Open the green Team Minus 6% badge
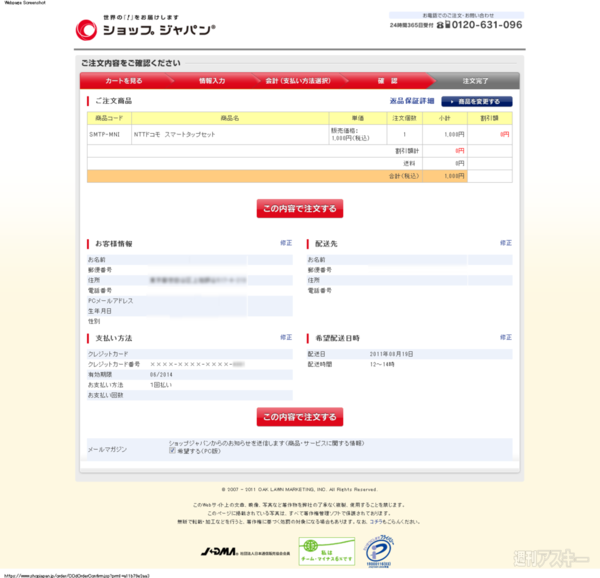The height and width of the screenshot is (578, 600). (x=326, y=551)
